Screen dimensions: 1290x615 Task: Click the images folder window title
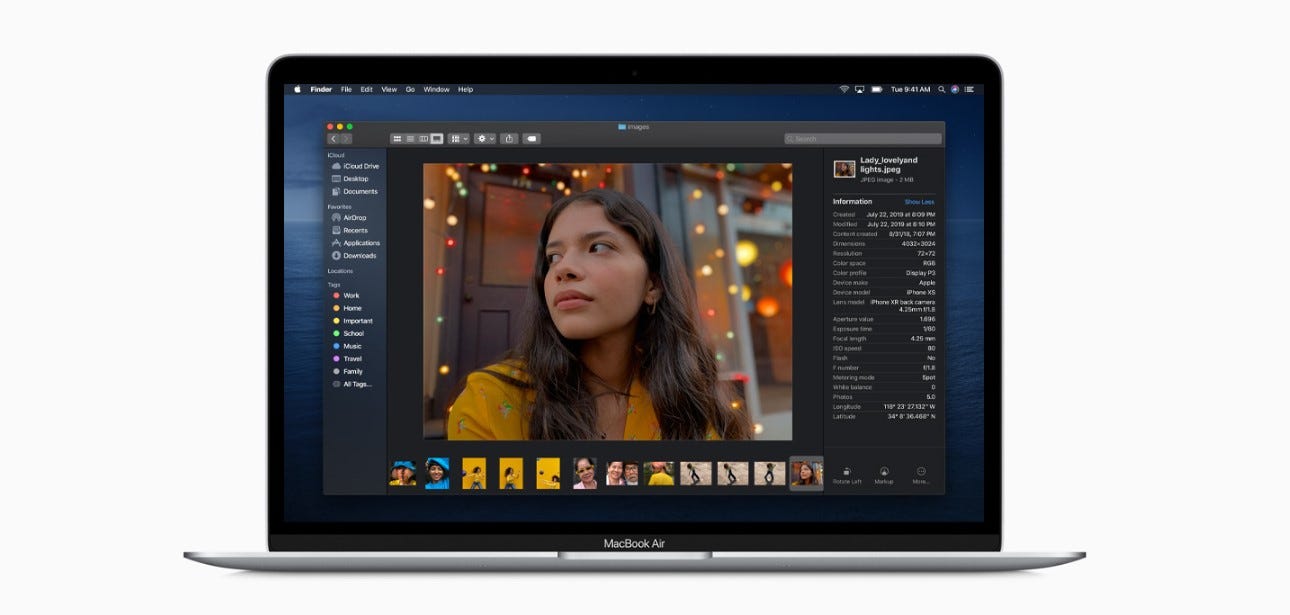(x=634, y=127)
